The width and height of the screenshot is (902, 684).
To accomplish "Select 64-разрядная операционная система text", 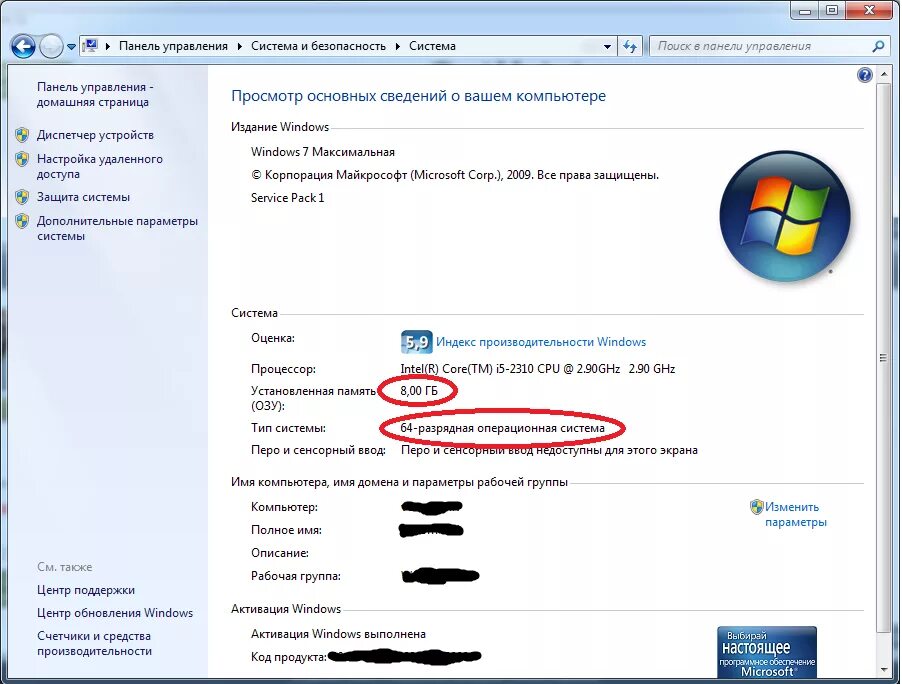I will point(502,428).
